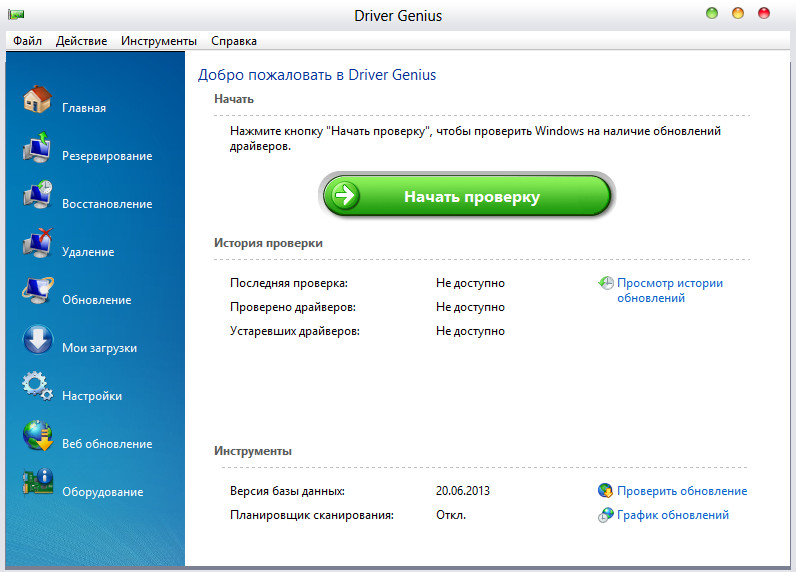Open the Действие menu

(x=81, y=41)
